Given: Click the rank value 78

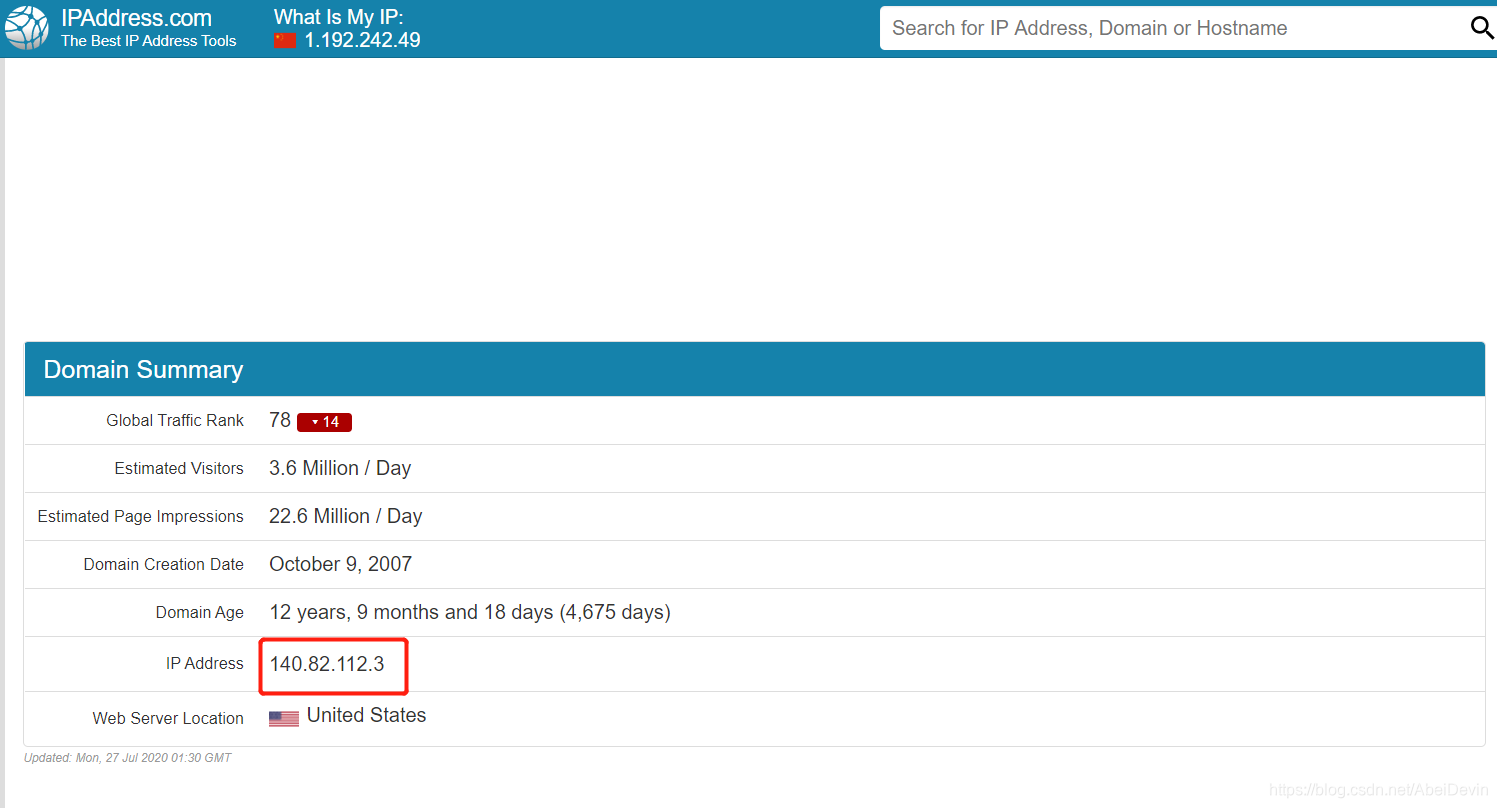Looking at the screenshot, I should [280, 421].
